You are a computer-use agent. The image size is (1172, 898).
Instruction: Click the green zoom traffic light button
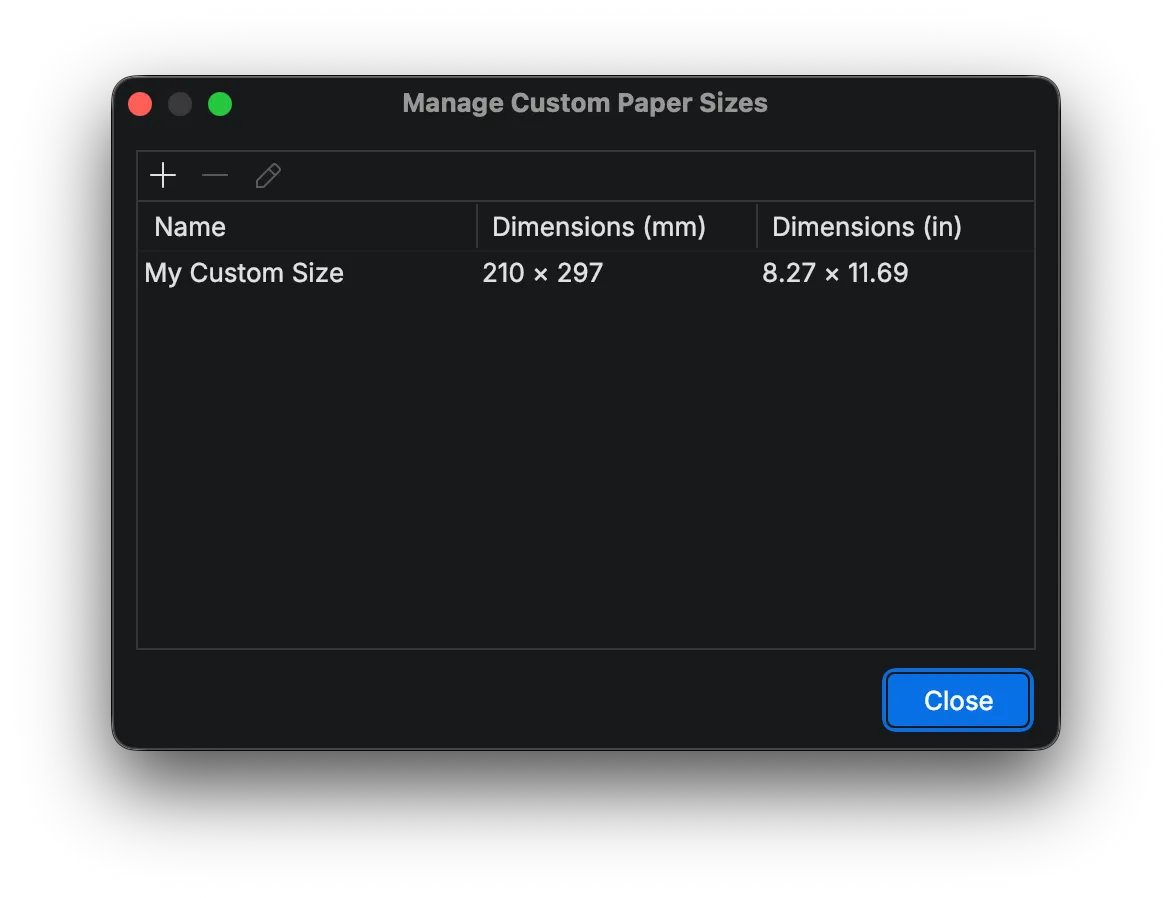[219, 103]
